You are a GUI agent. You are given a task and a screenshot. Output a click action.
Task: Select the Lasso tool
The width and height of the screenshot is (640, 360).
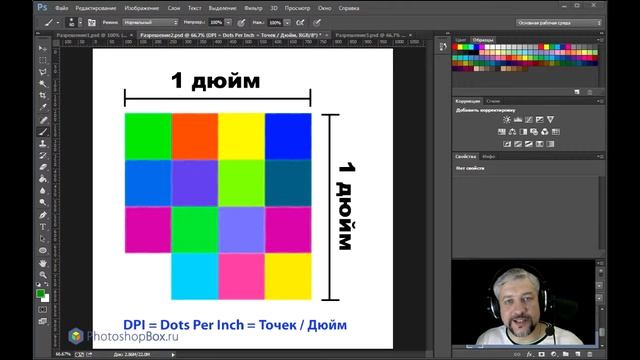(x=42, y=72)
